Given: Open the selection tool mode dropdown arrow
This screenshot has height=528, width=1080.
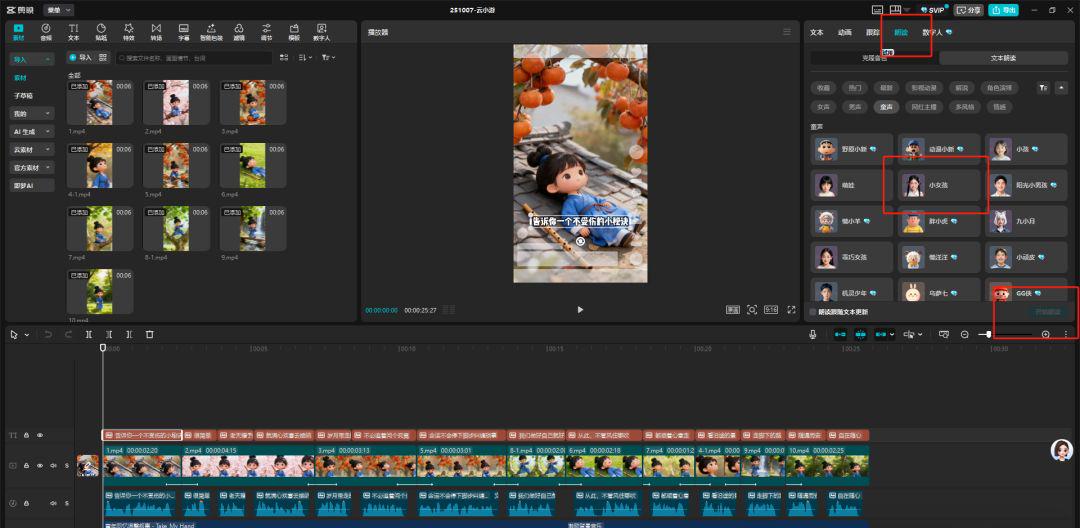Looking at the screenshot, I should 27,335.
